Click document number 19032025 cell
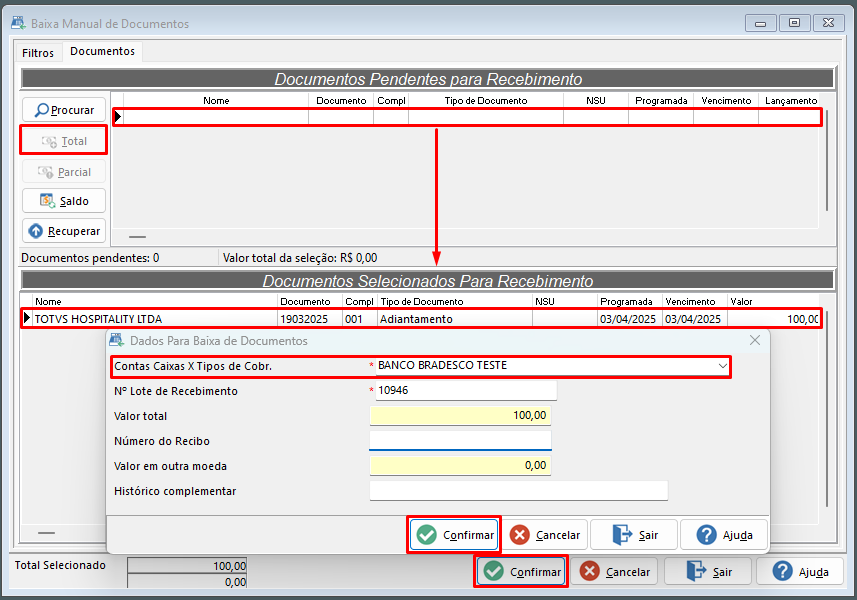The image size is (857, 600). [x=310, y=319]
